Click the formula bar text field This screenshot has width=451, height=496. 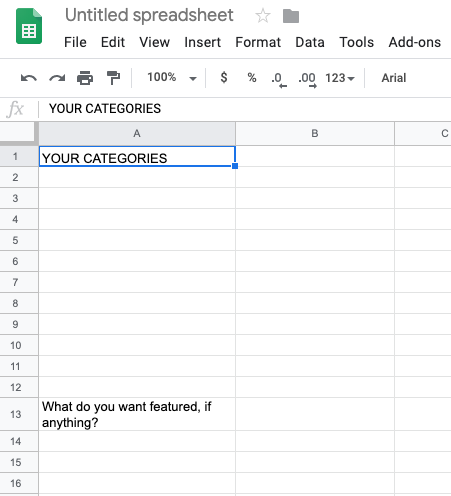coord(245,109)
